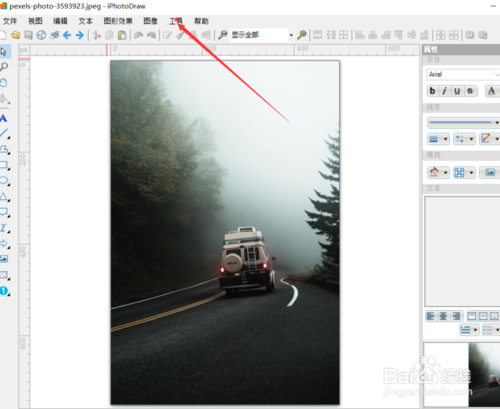Select the zoom magnifier tool in left toolbox
Screen dimensions: 500x409
click(4, 67)
